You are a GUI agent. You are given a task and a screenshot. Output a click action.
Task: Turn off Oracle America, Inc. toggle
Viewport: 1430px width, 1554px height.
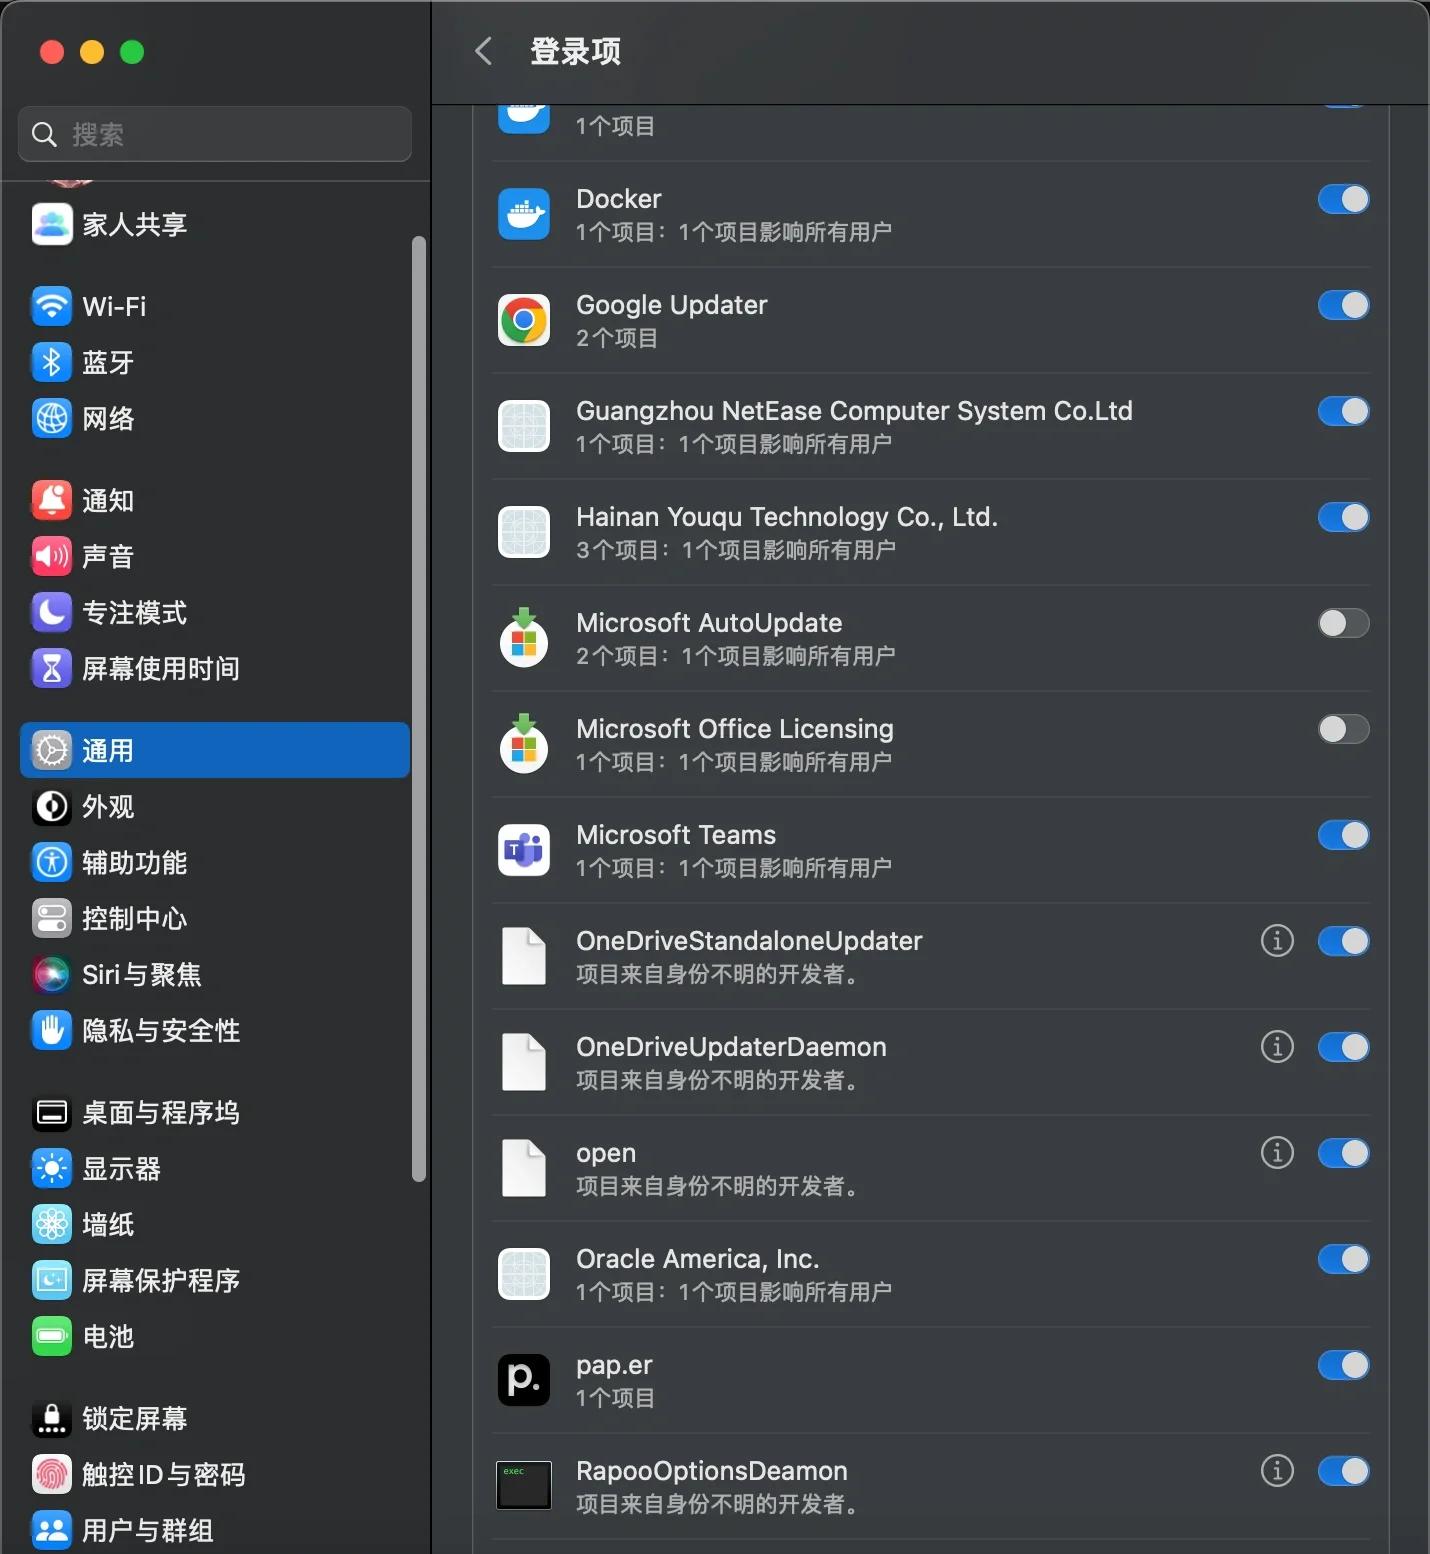point(1343,1259)
